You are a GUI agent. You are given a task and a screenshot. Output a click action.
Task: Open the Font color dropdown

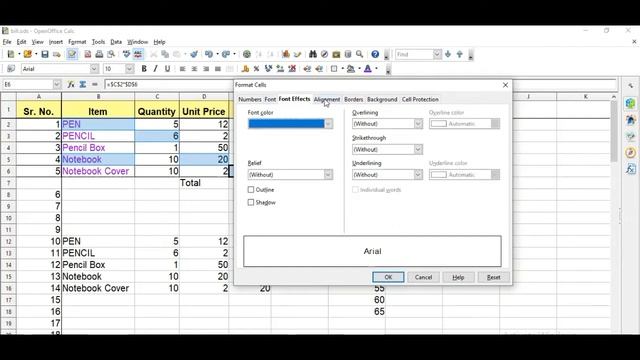click(329, 124)
